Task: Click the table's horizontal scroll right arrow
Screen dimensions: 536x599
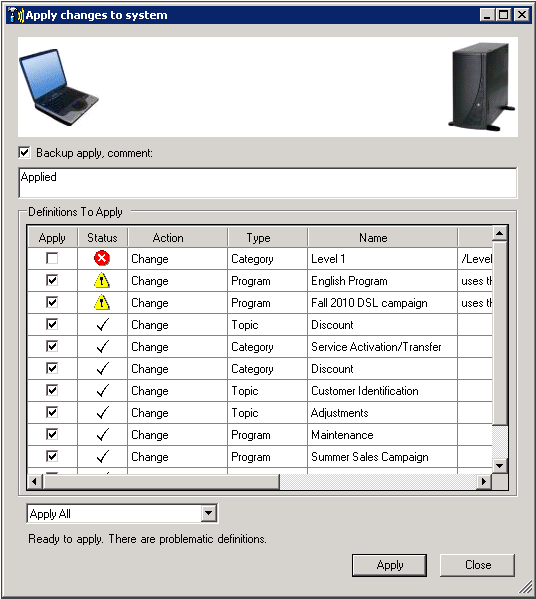Action: pyautogui.click(x=484, y=481)
